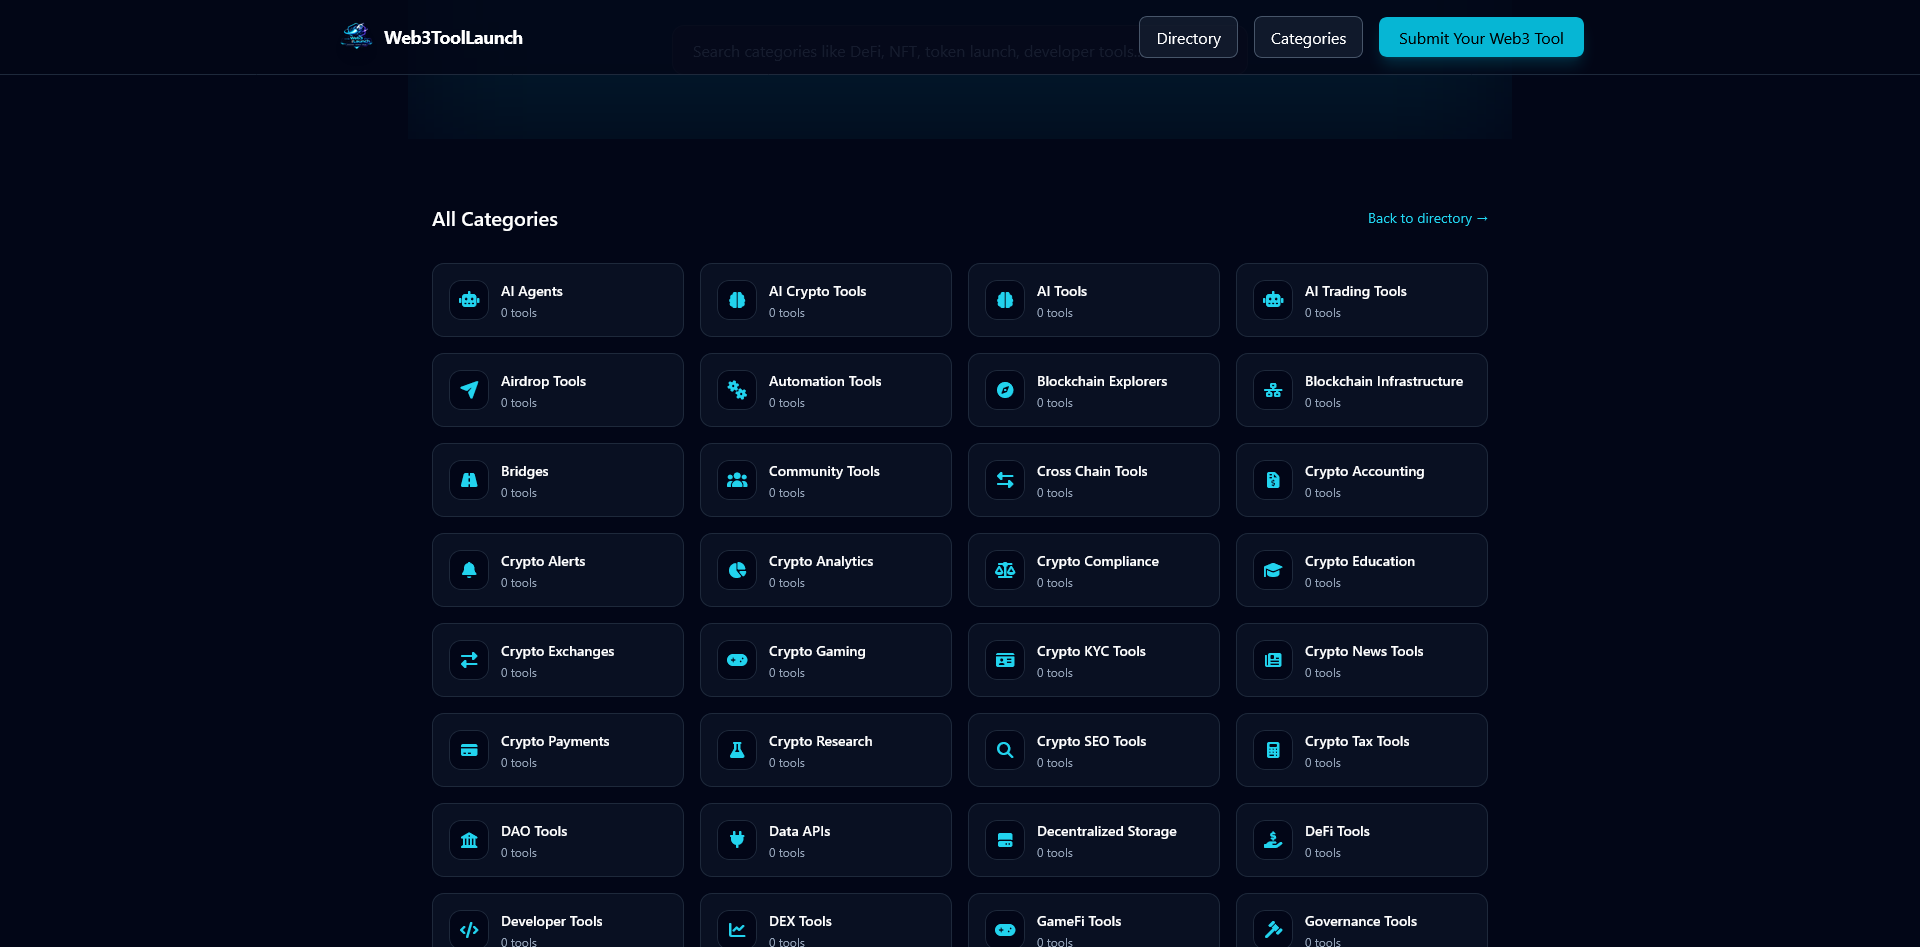The width and height of the screenshot is (1920, 947).
Task: Click the Crypto Analytics pie chart icon
Action: (x=737, y=570)
